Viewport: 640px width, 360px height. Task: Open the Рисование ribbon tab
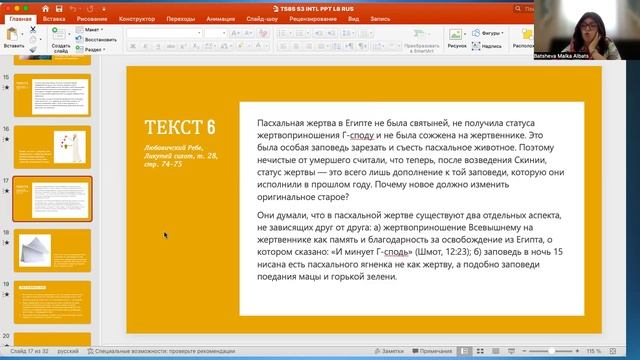pyautogui.click(x=92, y=19)
